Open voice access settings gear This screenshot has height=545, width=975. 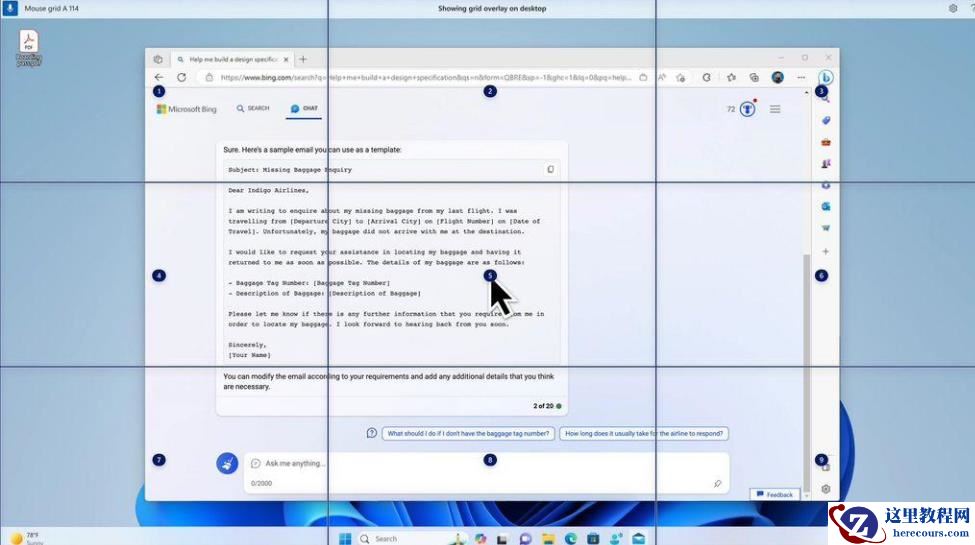click(x=953, y=8)
